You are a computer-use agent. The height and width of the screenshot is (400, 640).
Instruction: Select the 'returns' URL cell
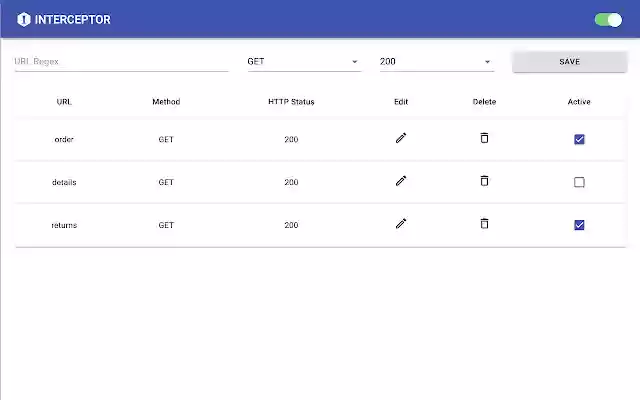(x=64, y=225)
